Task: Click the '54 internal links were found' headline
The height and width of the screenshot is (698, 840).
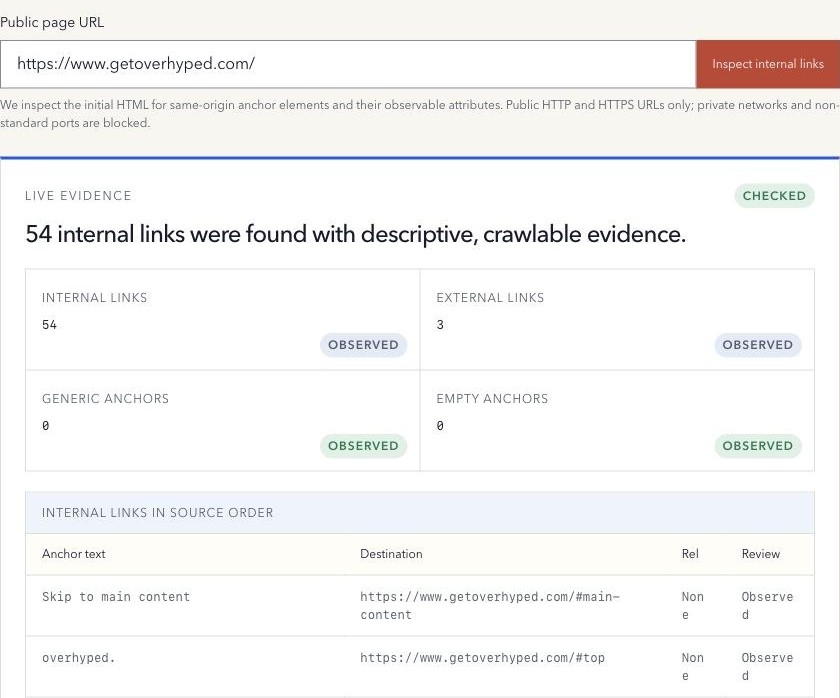Action: 356,235
